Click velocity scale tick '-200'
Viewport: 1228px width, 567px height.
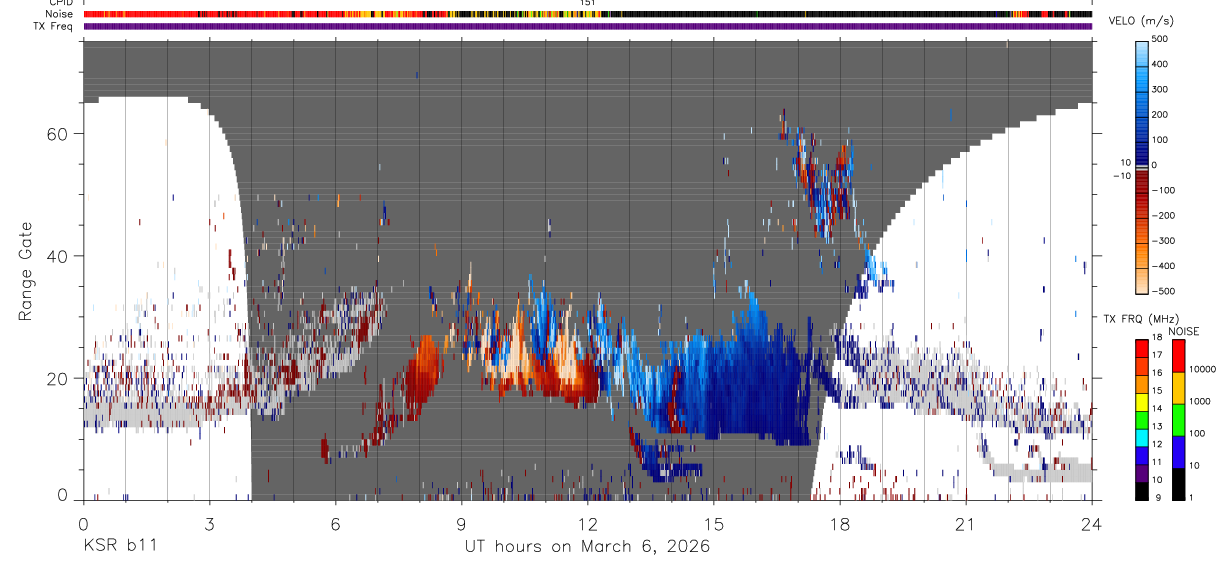(1163, 215)
